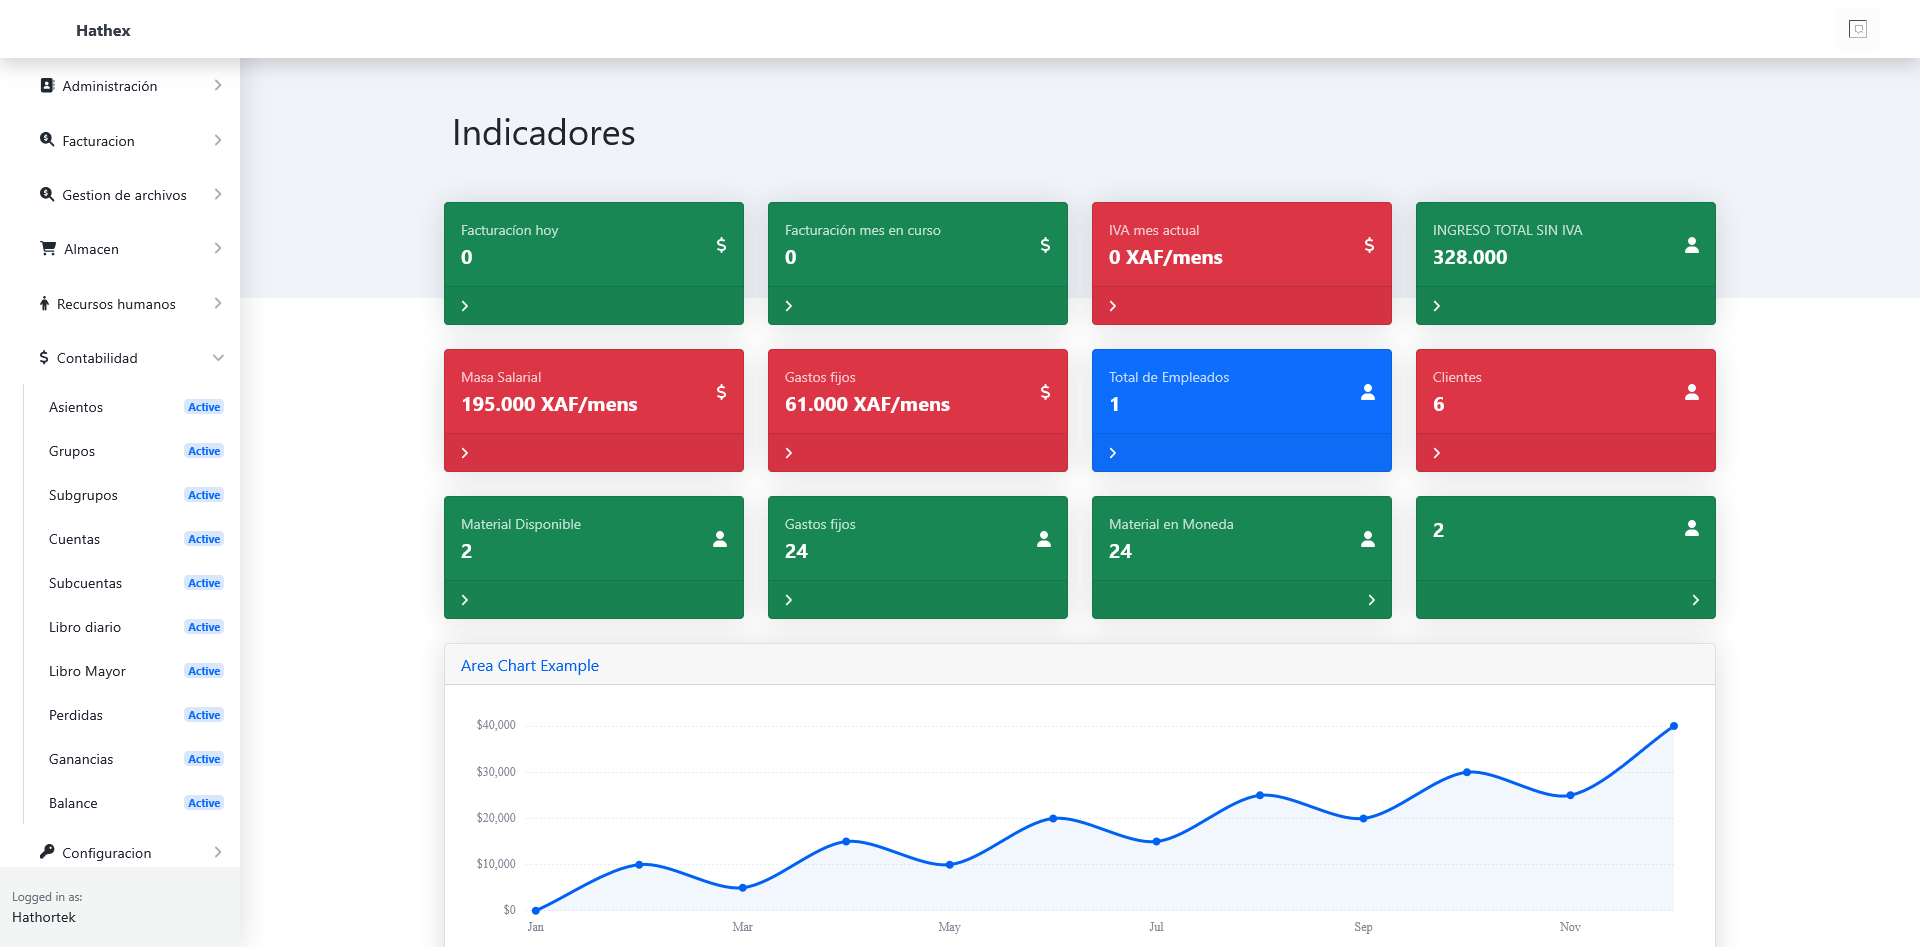Click the dollar icon on IVA mes actual card
The image size is (1920, 947).
coord(1369,245)
